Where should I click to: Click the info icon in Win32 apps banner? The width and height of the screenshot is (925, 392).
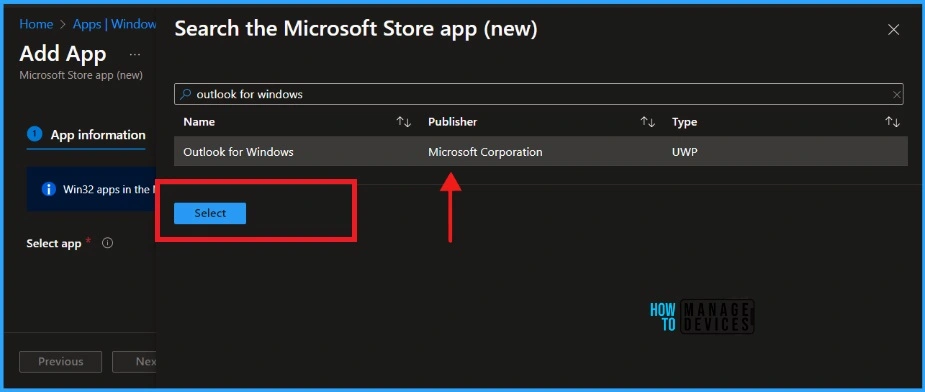point(49,189)
